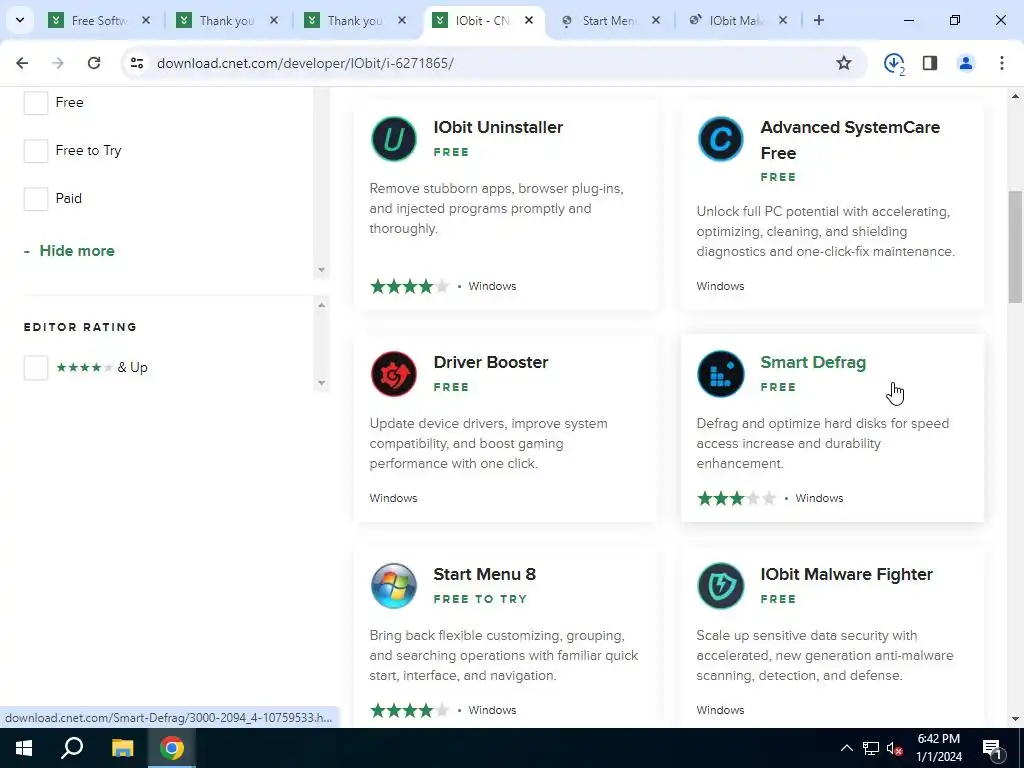1024x768 pixels.
Task: Switch to first Thank you tab
Action: [x=226, y=20]
